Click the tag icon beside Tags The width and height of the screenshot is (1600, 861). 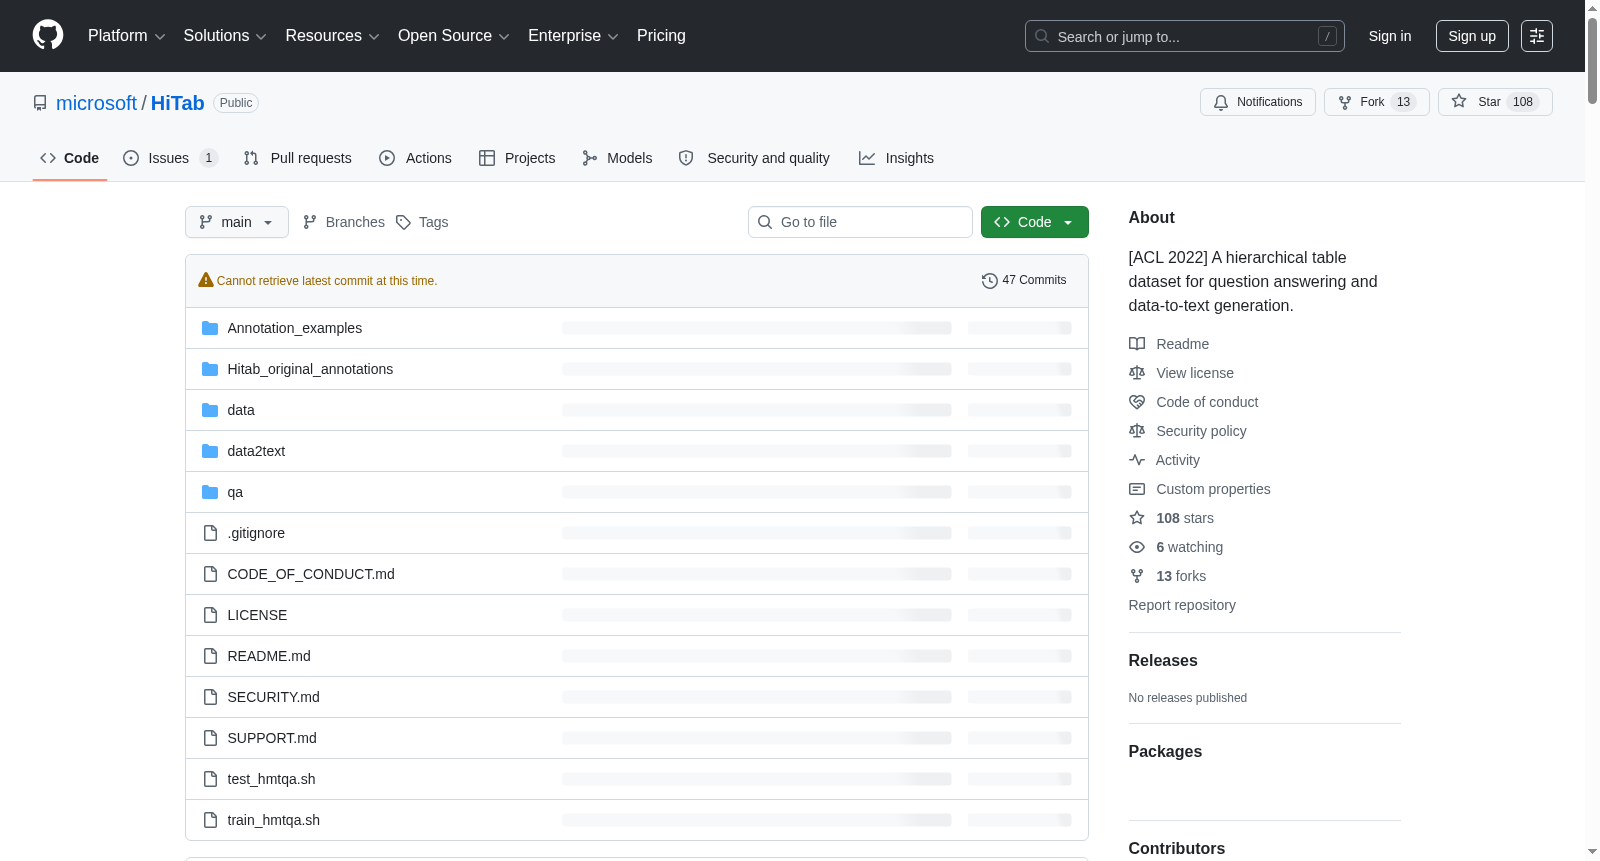pyautogui.click(x=403, y=222)
